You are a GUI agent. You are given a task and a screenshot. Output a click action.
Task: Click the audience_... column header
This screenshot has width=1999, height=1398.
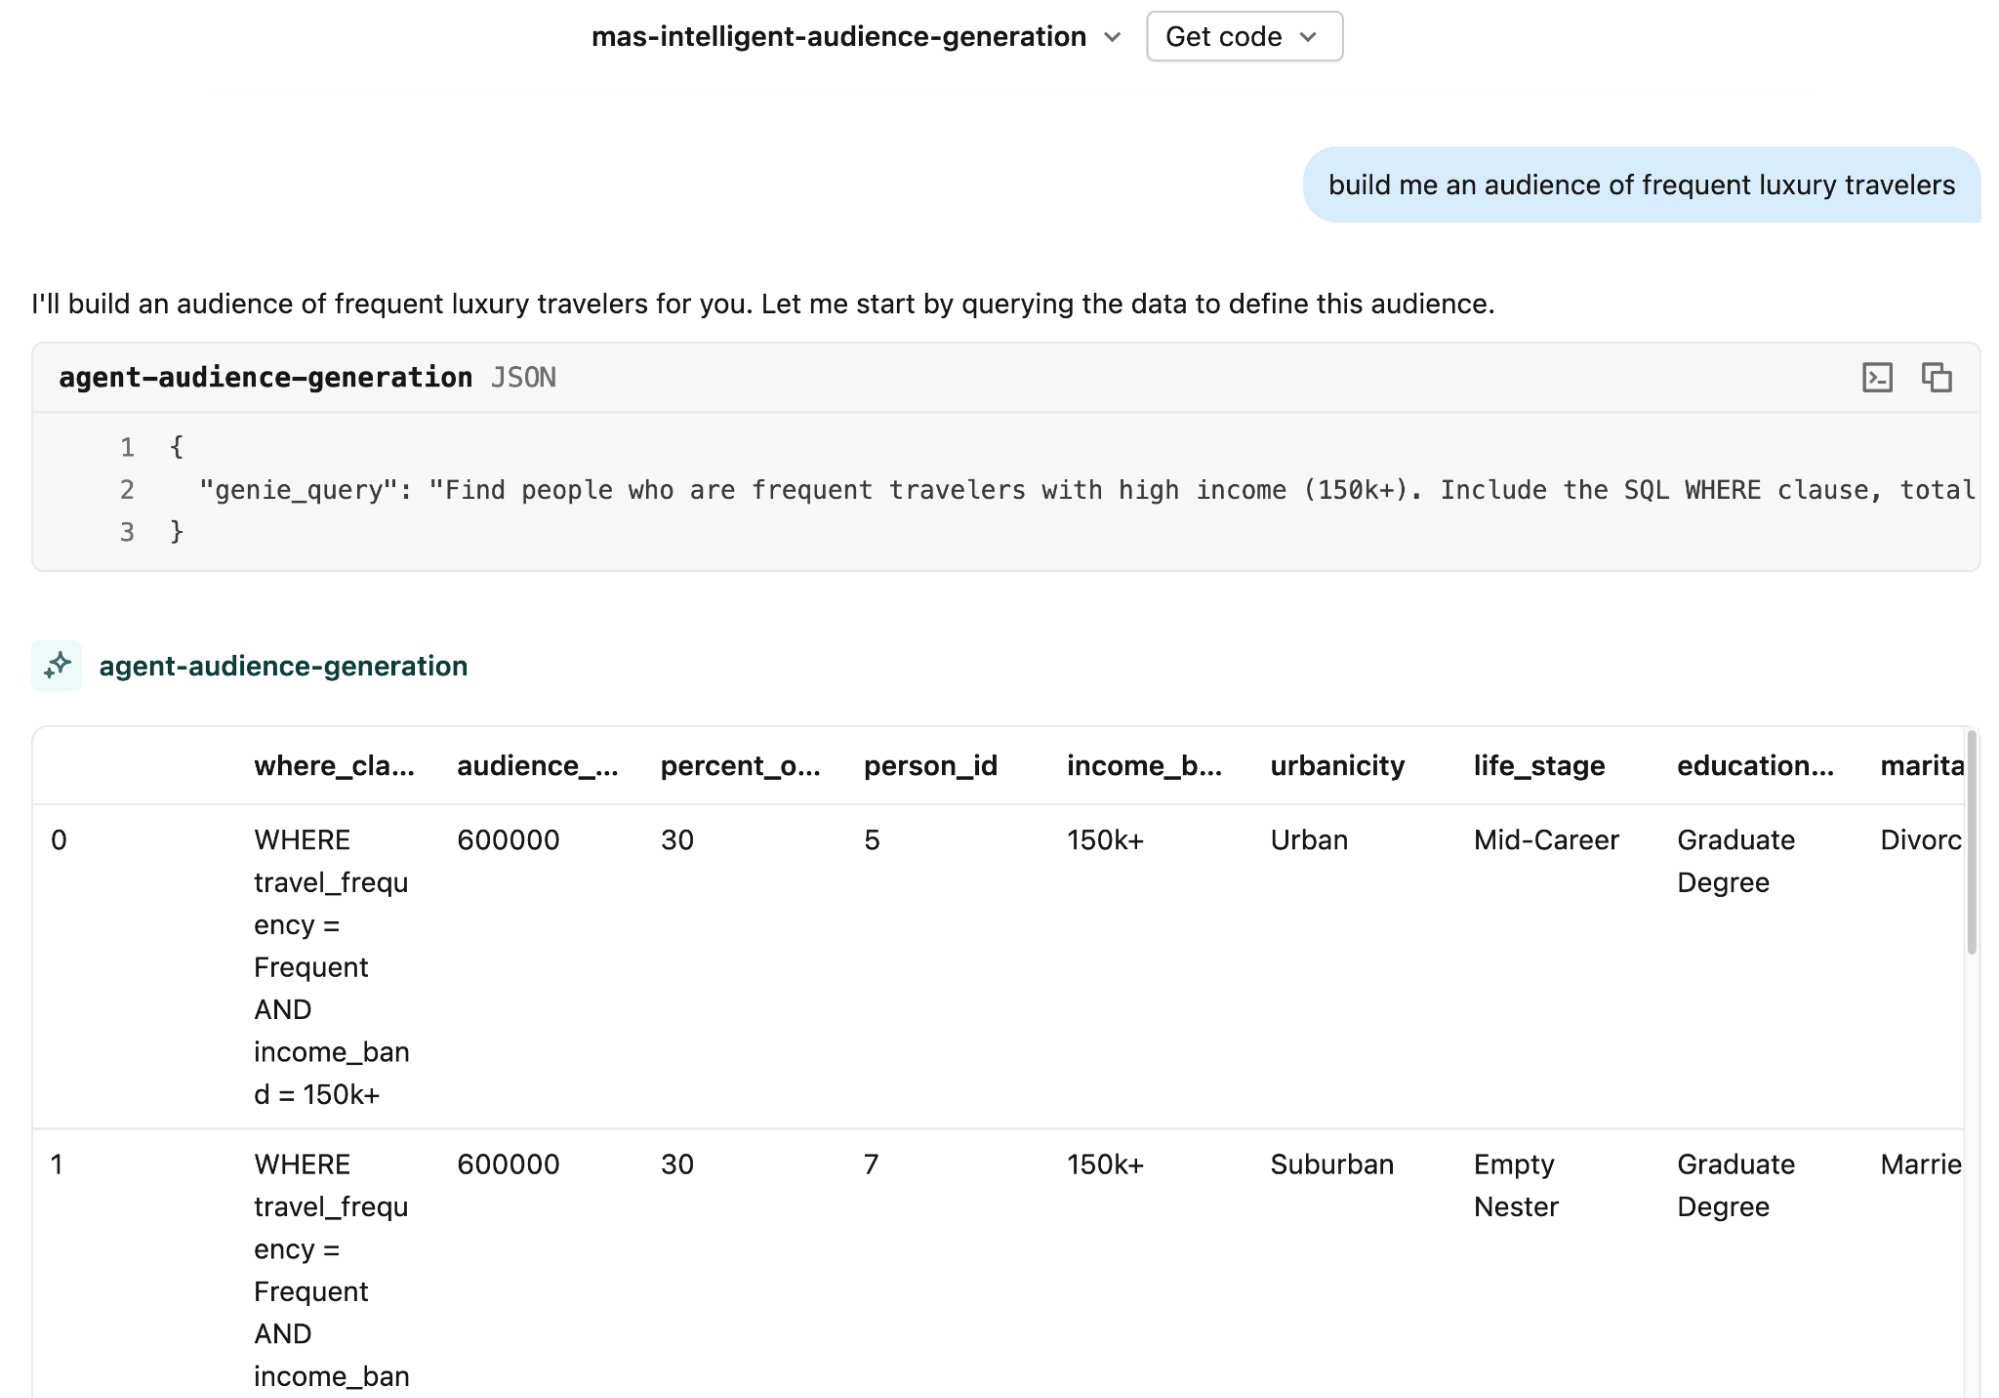click(537, 766)
